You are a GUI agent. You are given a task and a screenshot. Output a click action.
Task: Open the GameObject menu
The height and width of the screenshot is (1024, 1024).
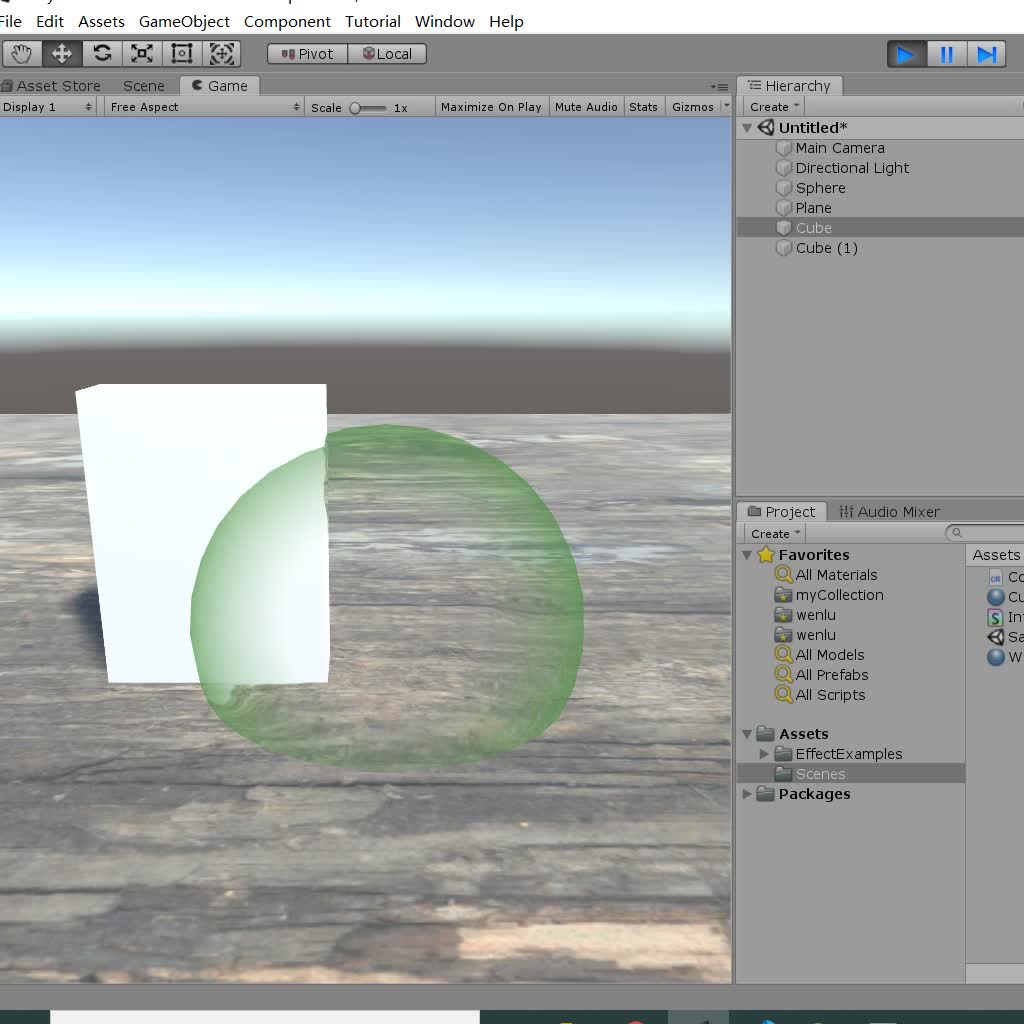click(x=184, y=21)
